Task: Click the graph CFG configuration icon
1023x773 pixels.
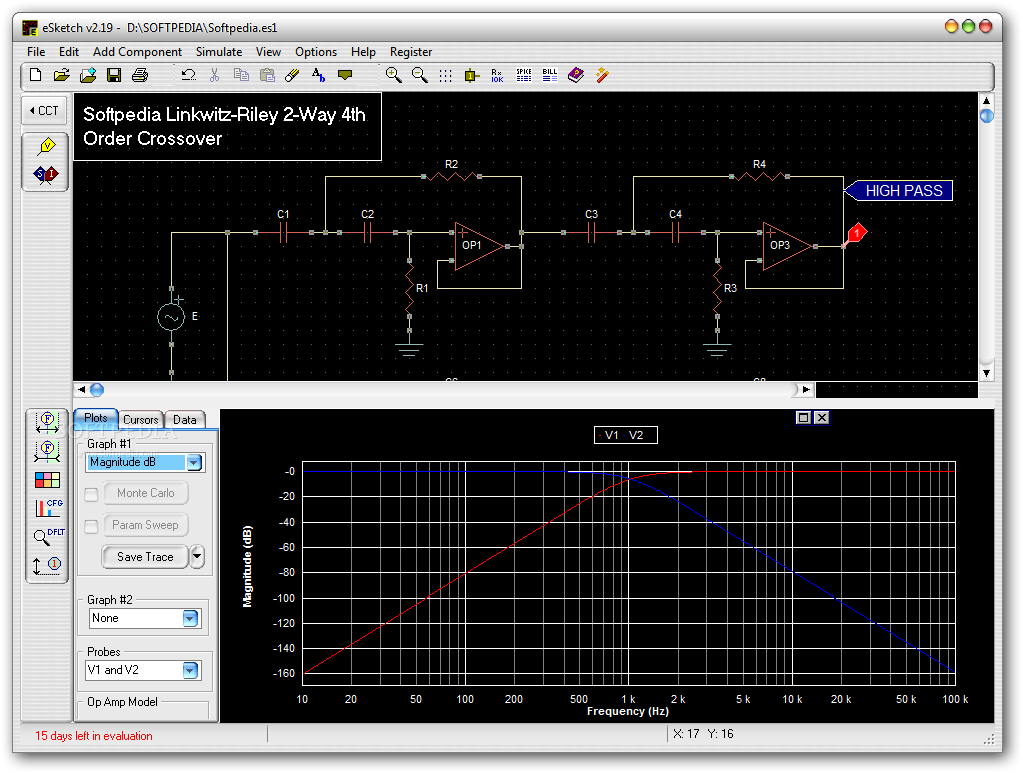Action: pyautogui.click(x=46, y=508)
